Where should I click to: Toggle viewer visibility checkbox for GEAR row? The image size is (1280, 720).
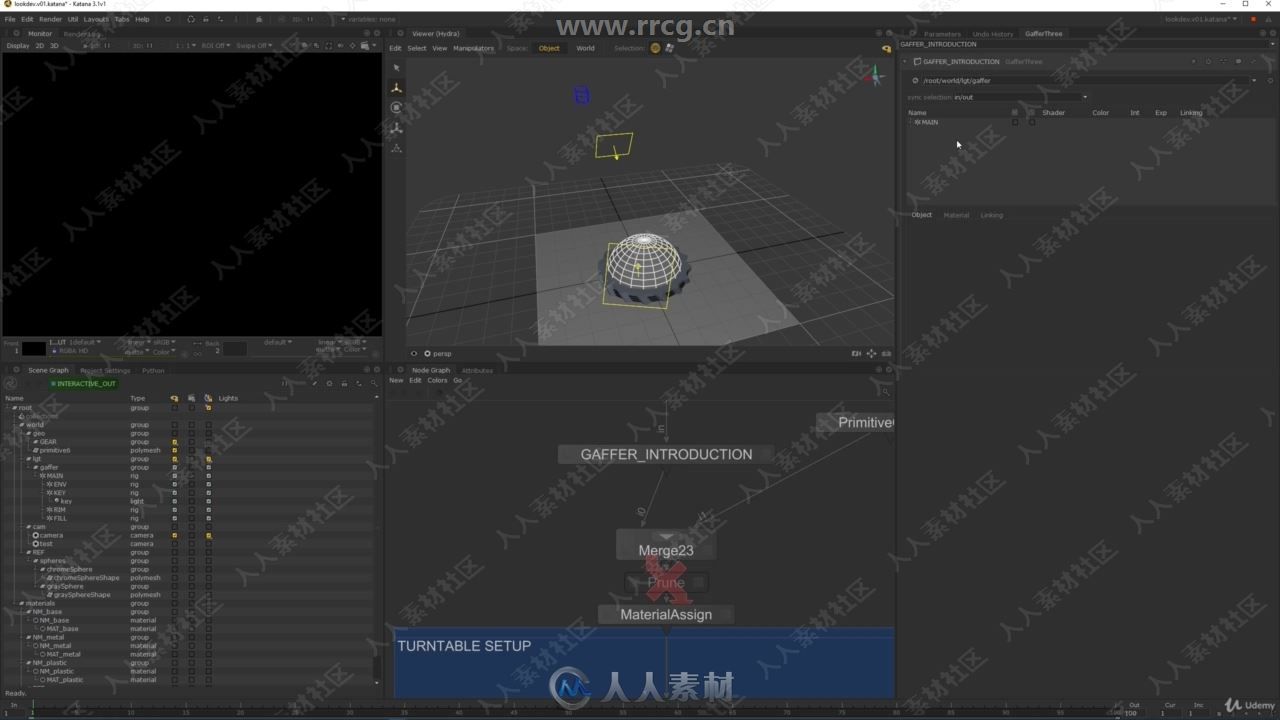click(x=174, y=442)
